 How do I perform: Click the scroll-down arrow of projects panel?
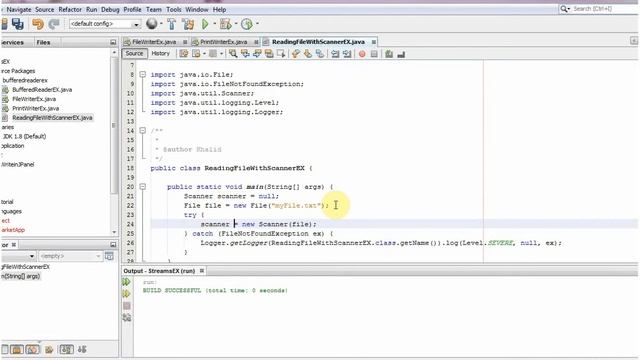pos(114,232)
